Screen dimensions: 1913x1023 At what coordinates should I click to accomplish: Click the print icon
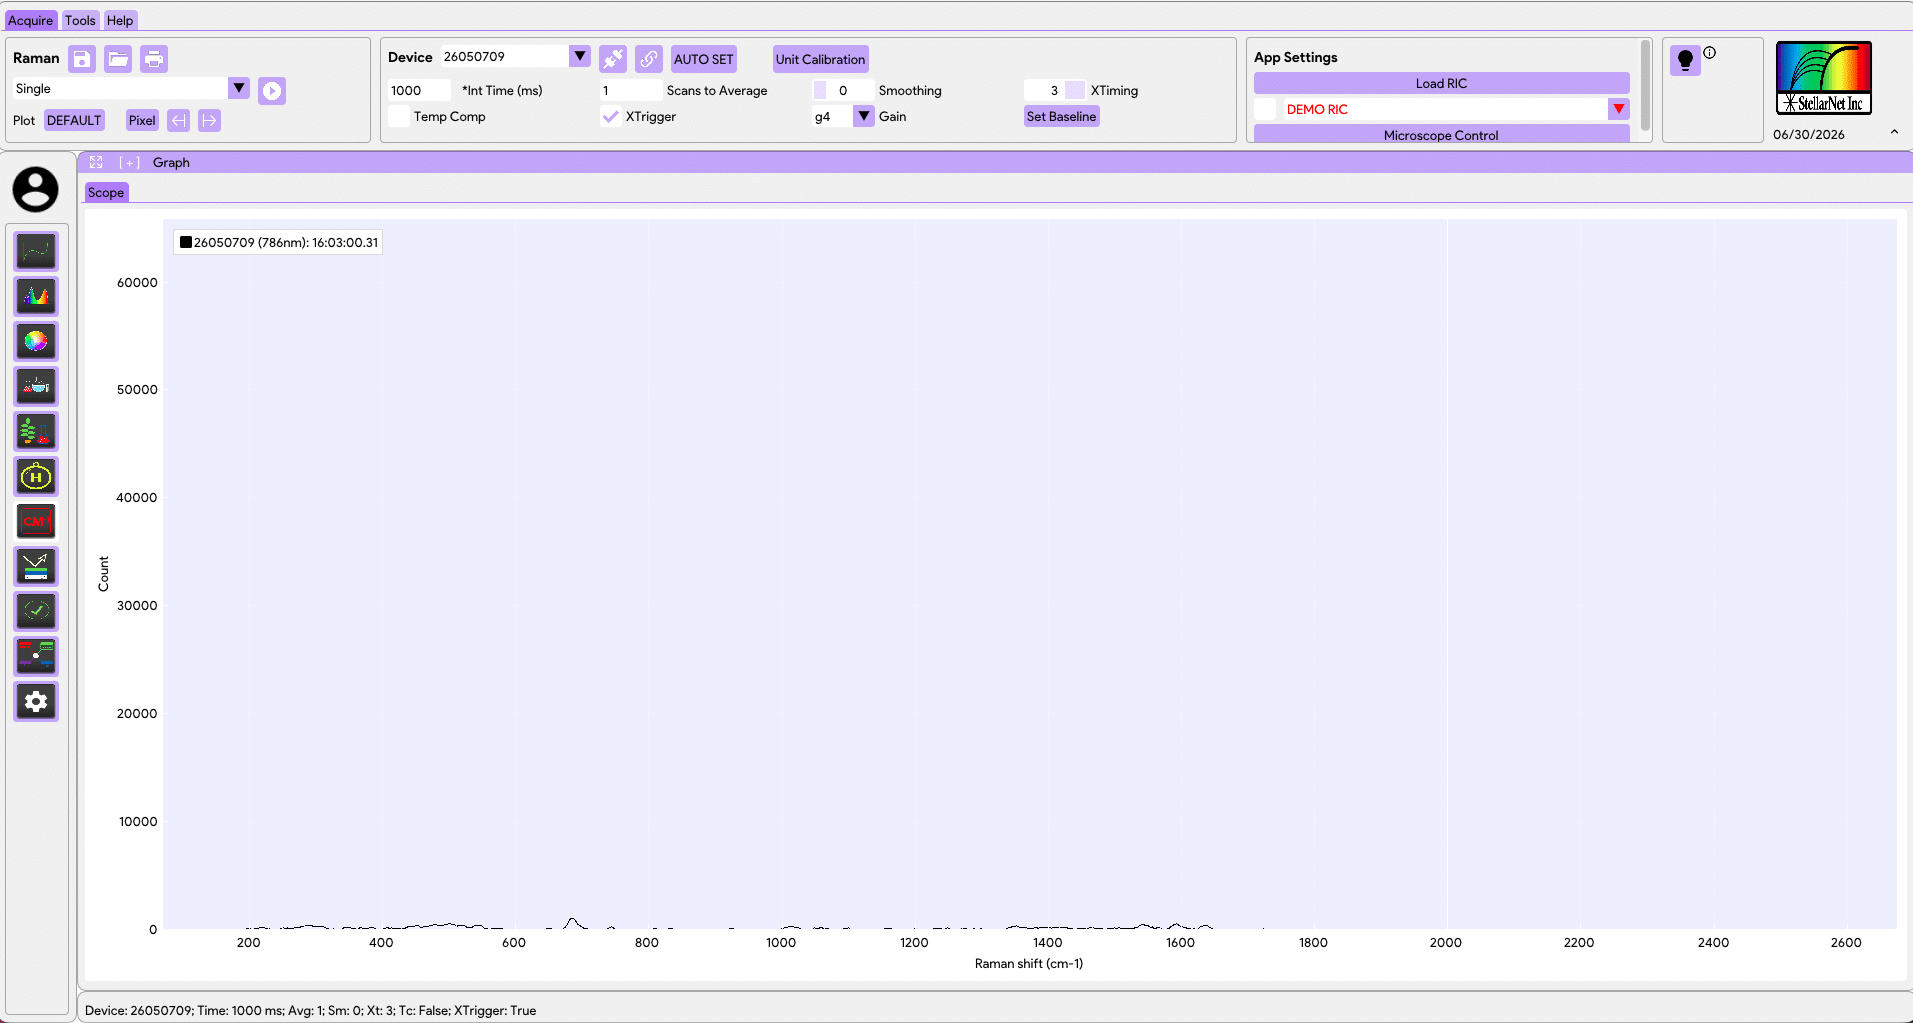(x=154, y=59)
